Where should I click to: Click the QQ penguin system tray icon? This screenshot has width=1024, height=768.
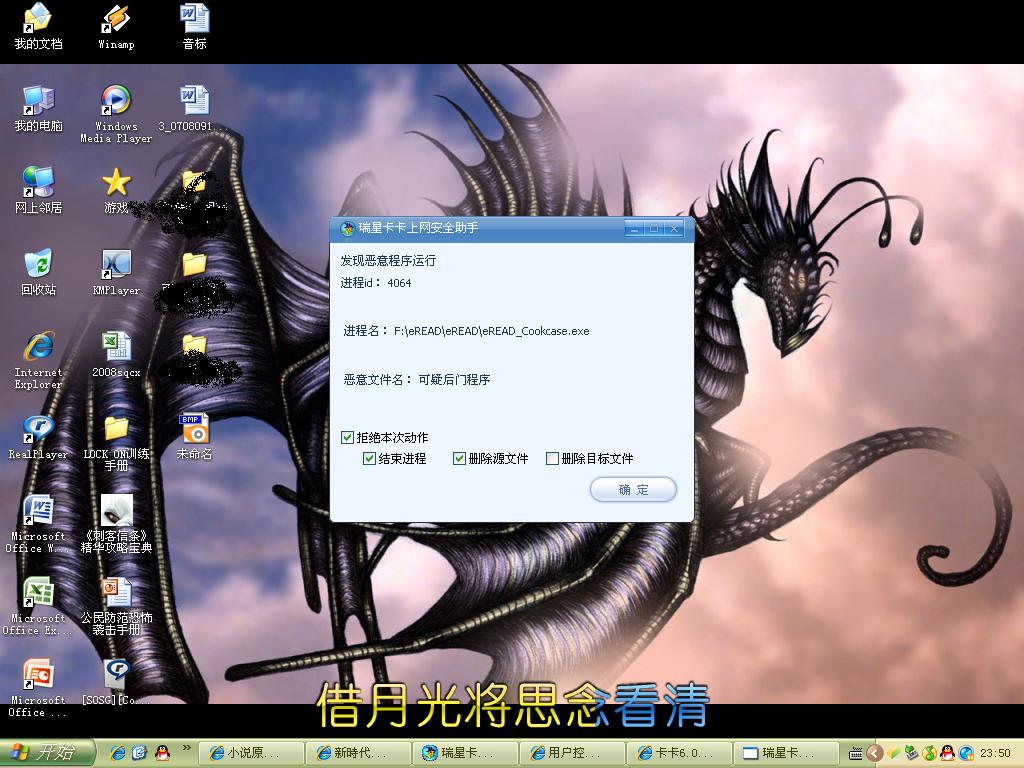(x=948, y=753)
